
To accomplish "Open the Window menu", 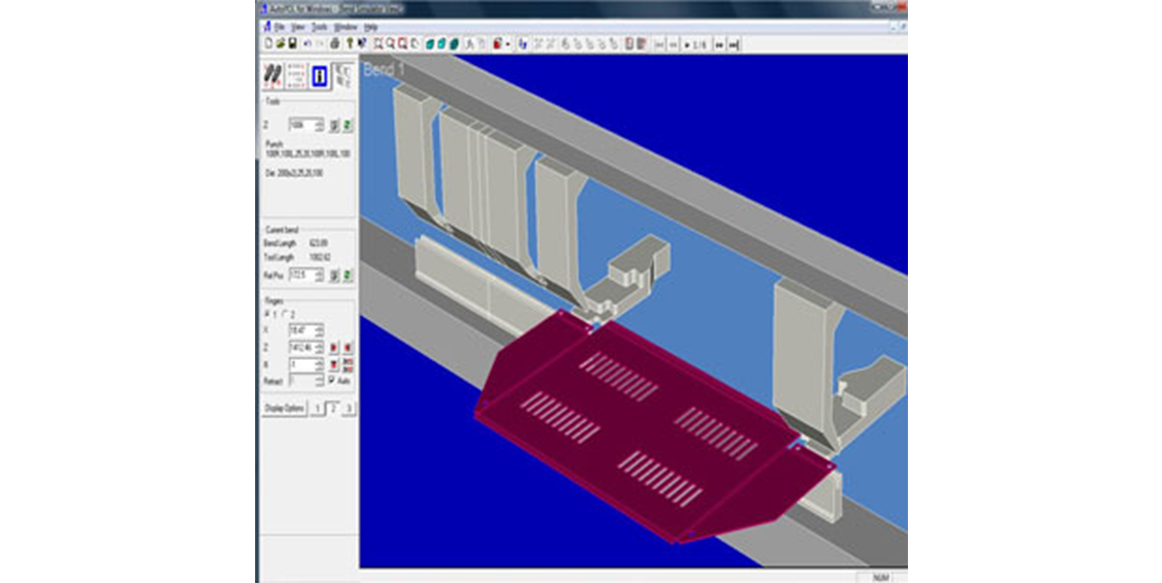I will (x=346, y=27).
